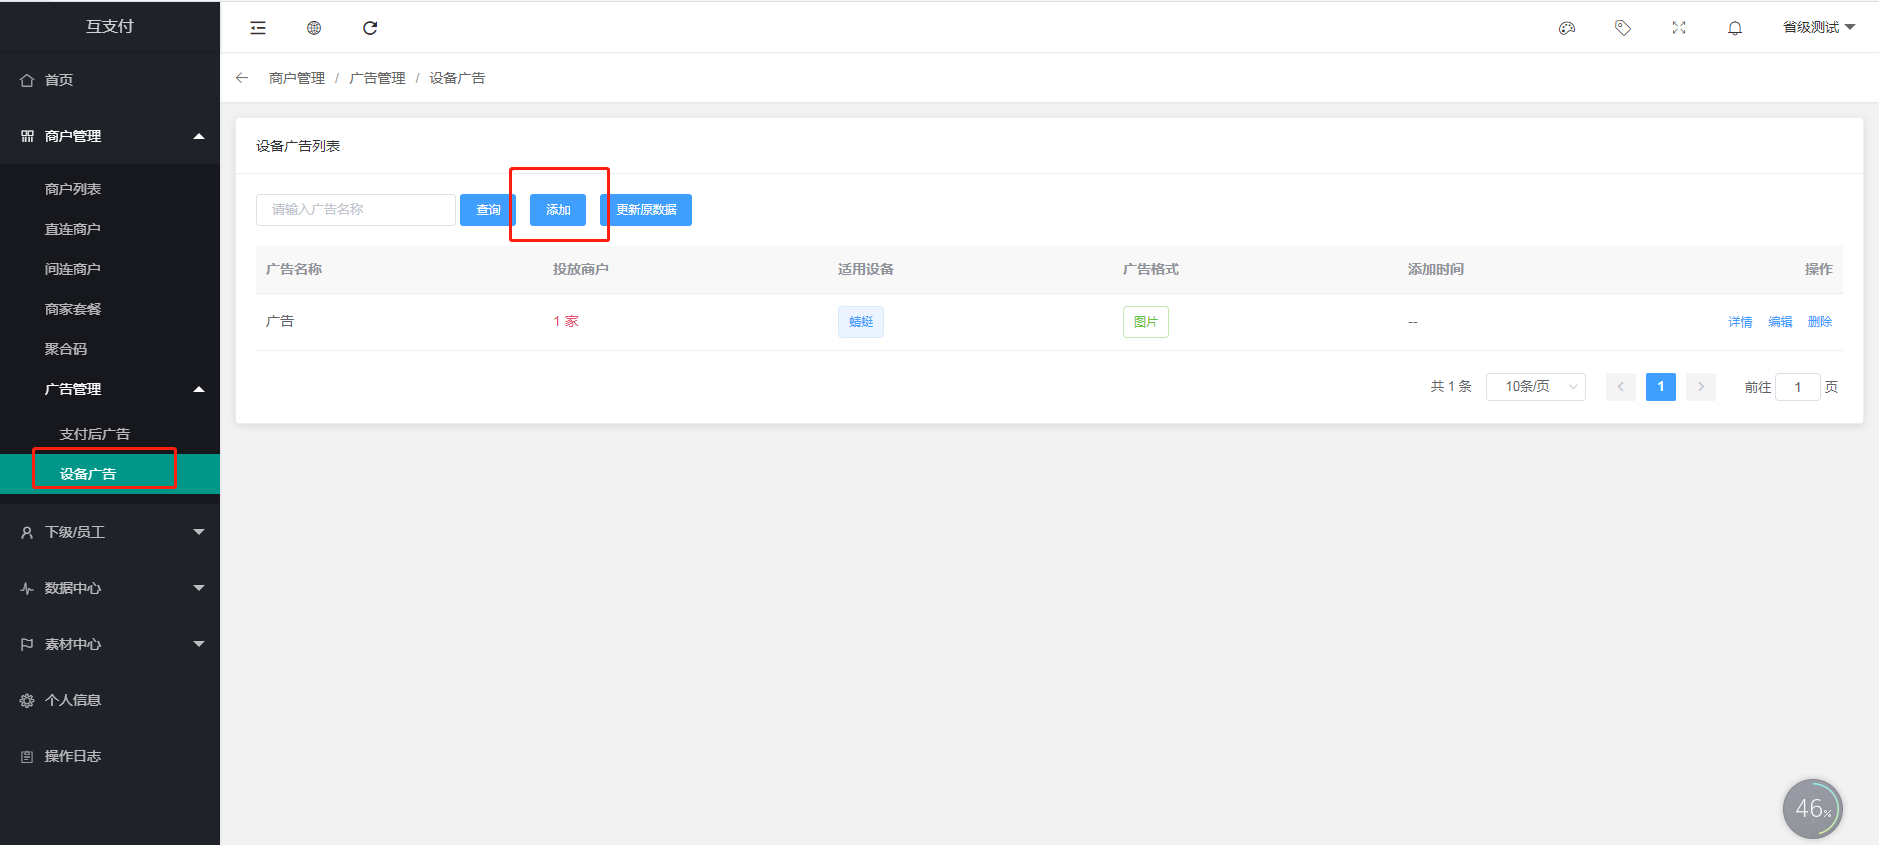Click the 前往 page number field
This screenshot has height=845, width=1879.
click(x=1798, y=387)
